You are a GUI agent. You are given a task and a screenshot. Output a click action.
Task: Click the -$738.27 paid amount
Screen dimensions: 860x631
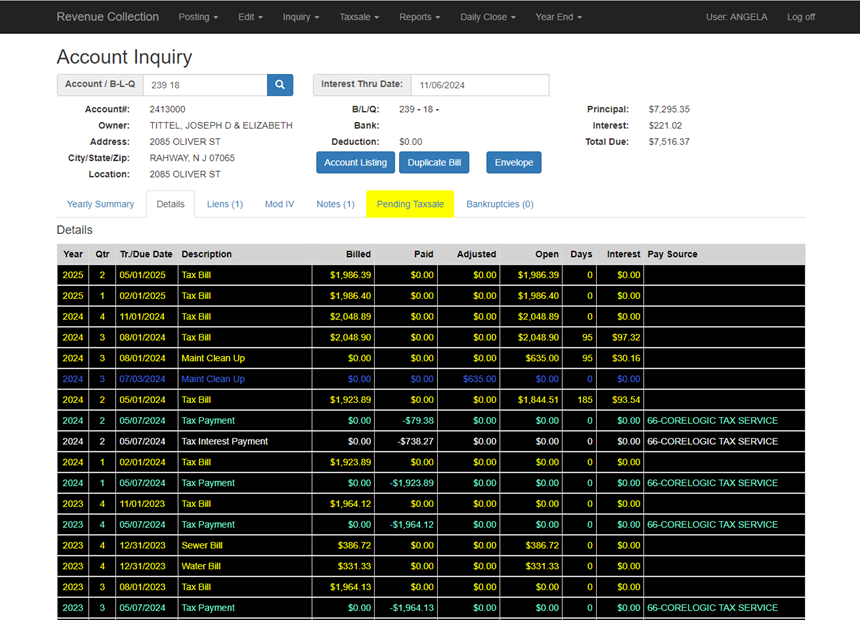coord(415,442)
